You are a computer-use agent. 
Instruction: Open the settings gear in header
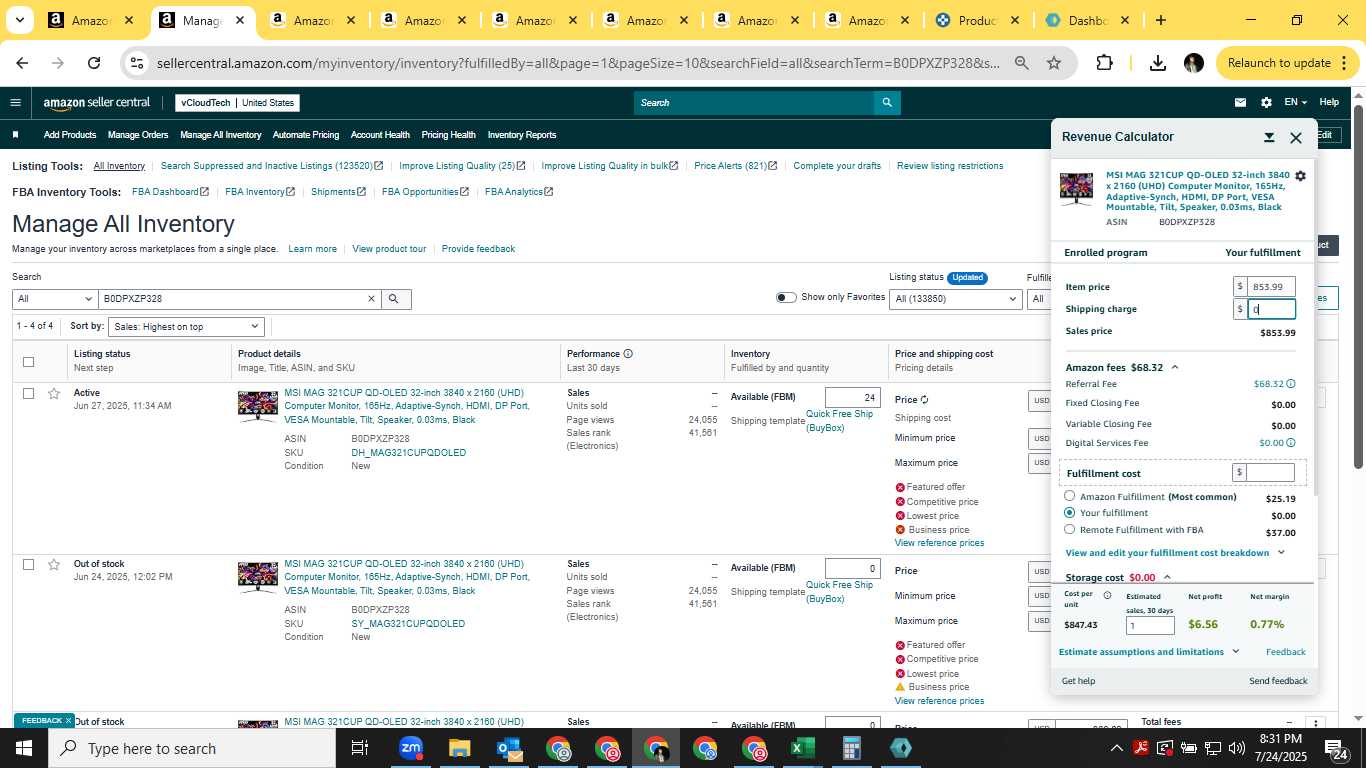coord(1266,102)
